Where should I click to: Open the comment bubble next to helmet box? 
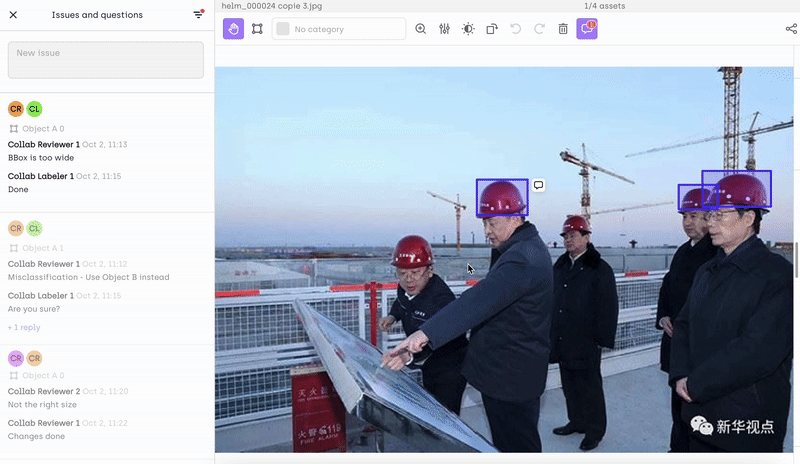(x=538, y=185)
